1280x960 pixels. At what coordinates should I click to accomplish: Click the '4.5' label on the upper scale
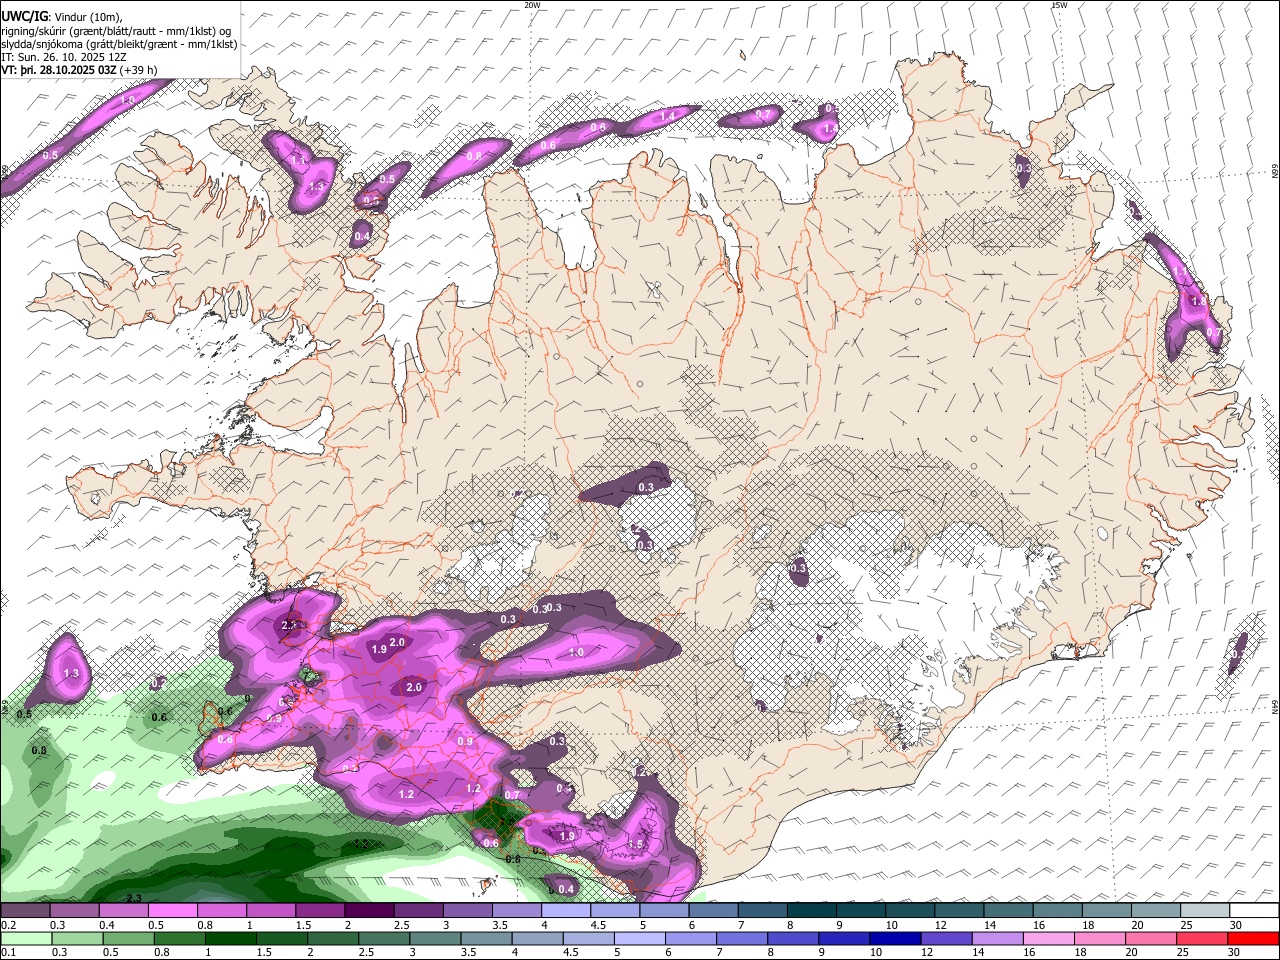[598, 925]
